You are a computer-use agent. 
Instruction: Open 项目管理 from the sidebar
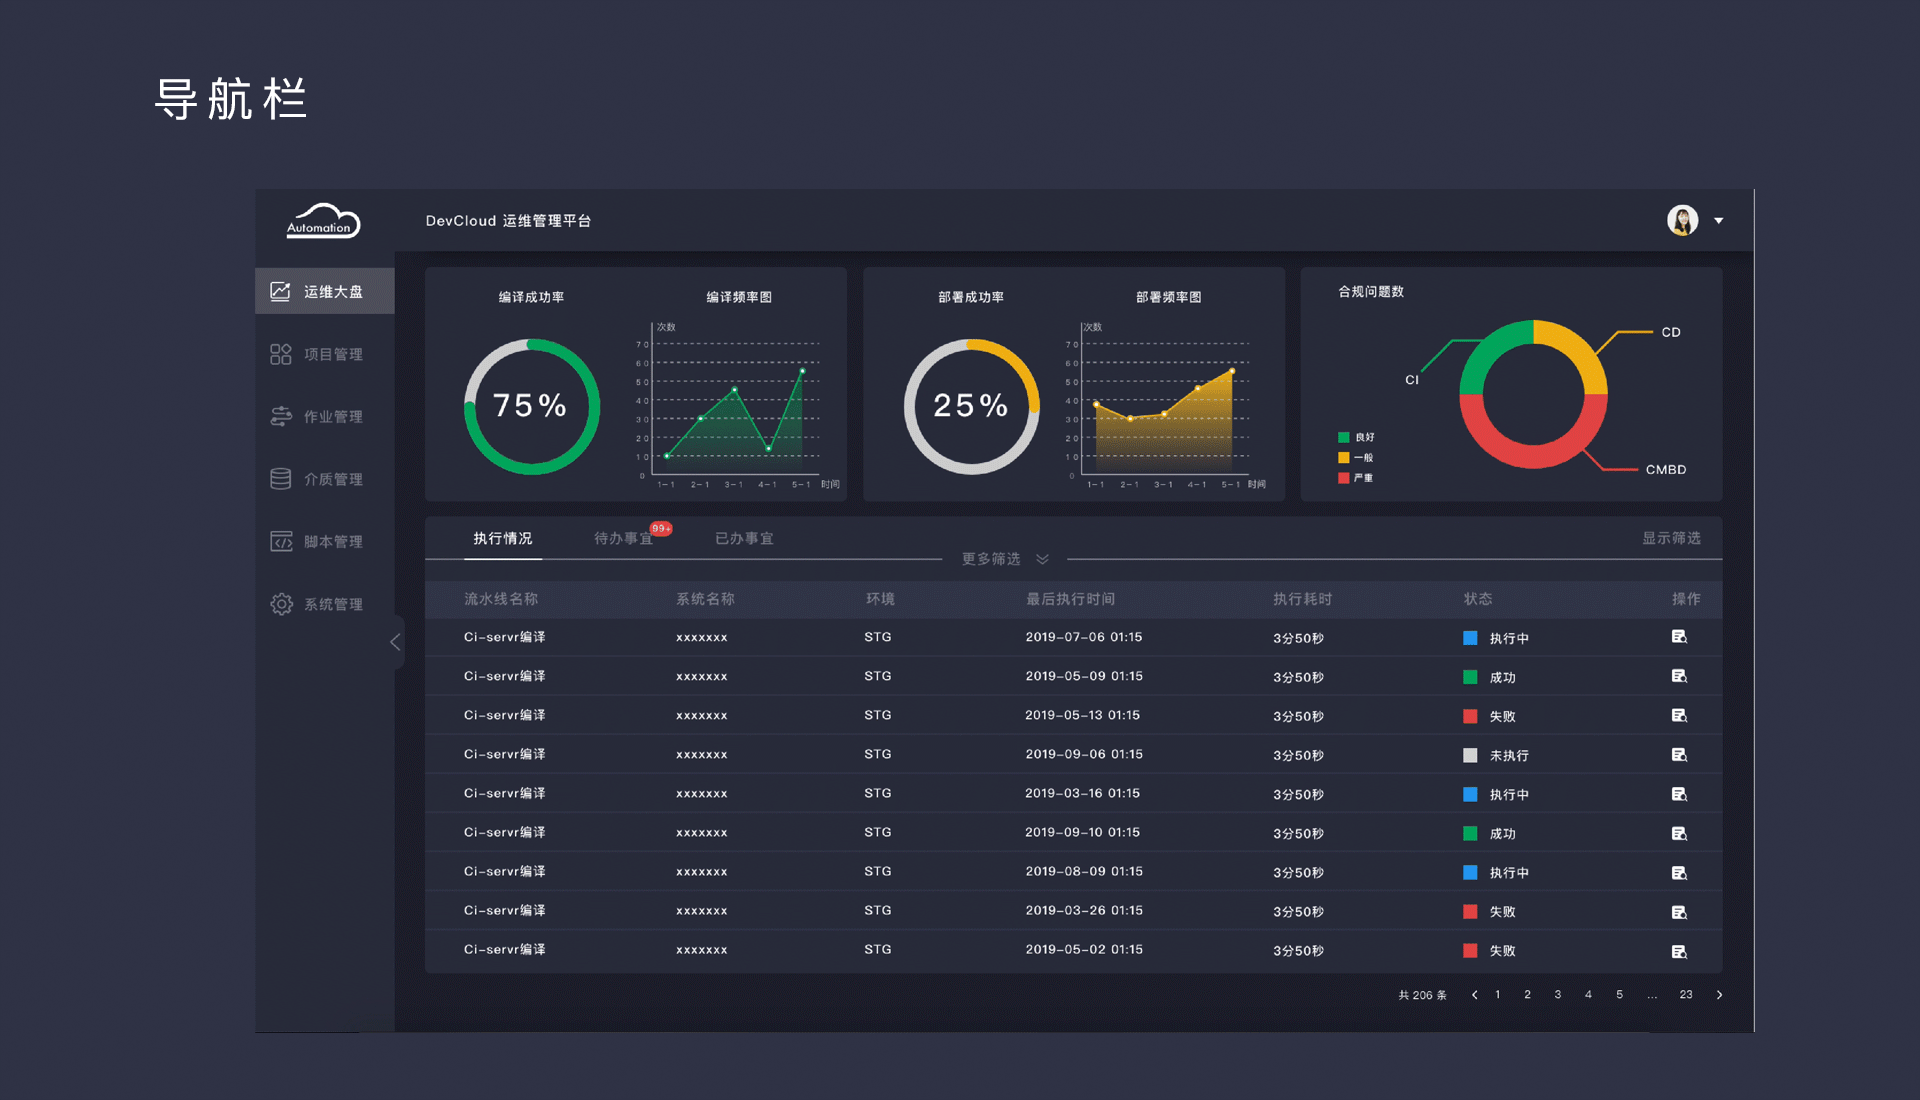281,353
